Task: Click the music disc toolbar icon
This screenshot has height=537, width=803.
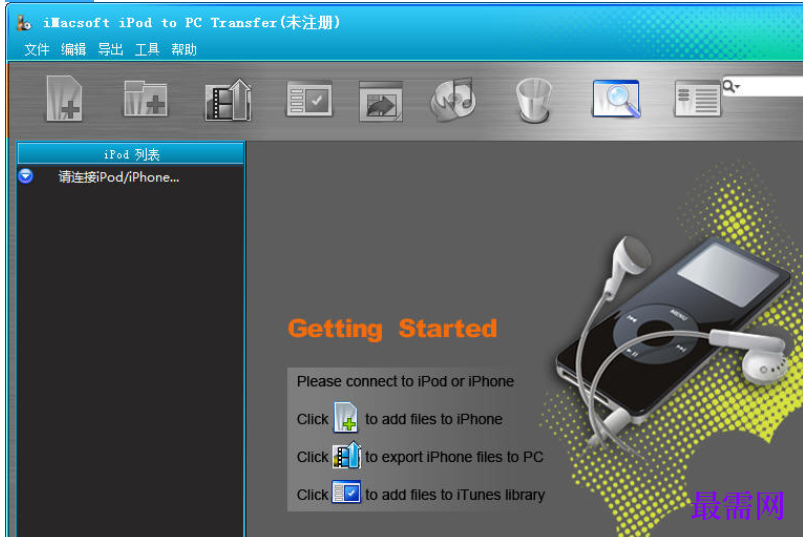Action: [x=453, y=99]
